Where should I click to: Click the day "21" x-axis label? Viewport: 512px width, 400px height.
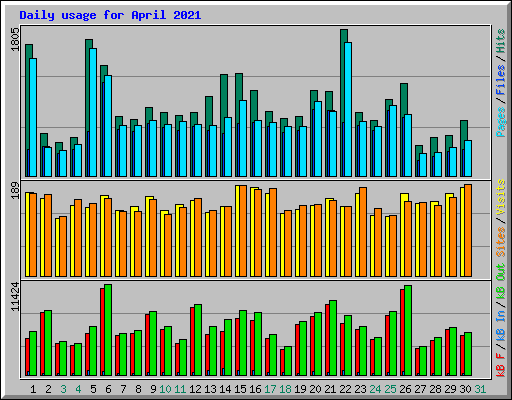[x=330, y=389]
